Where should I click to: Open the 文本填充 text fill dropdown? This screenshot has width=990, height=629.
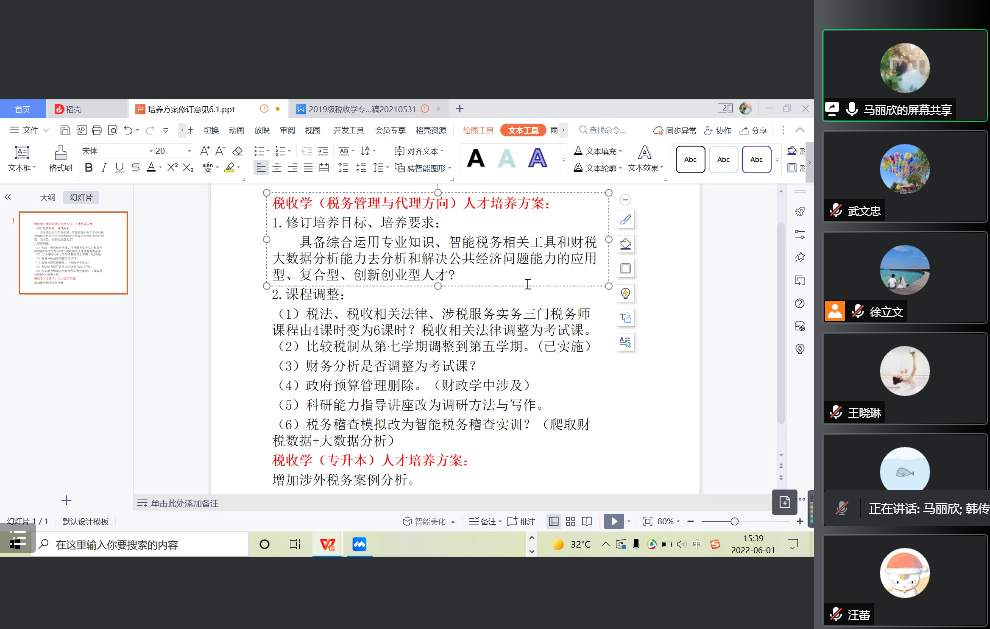[598, 151]
